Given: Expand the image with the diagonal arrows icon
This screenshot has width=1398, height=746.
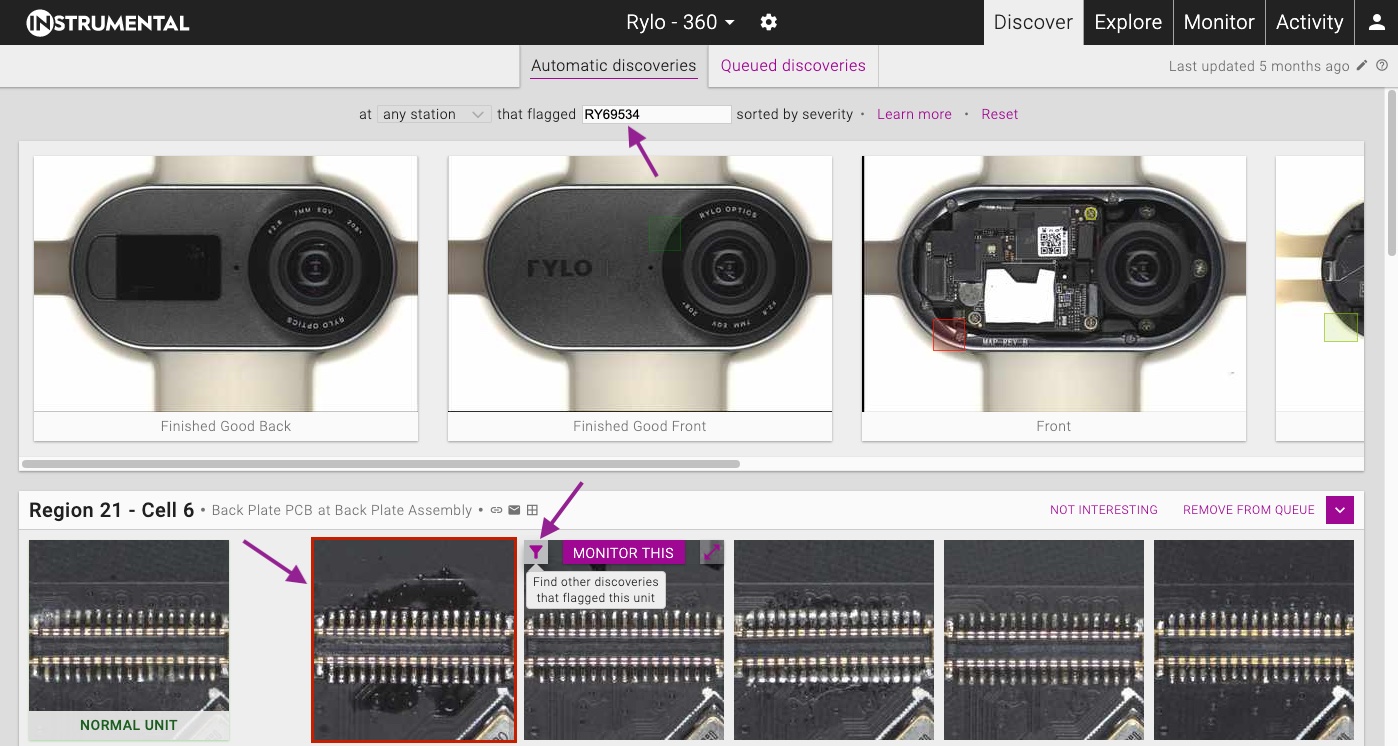Looking at the screenshot, I should tap(711, 552).
